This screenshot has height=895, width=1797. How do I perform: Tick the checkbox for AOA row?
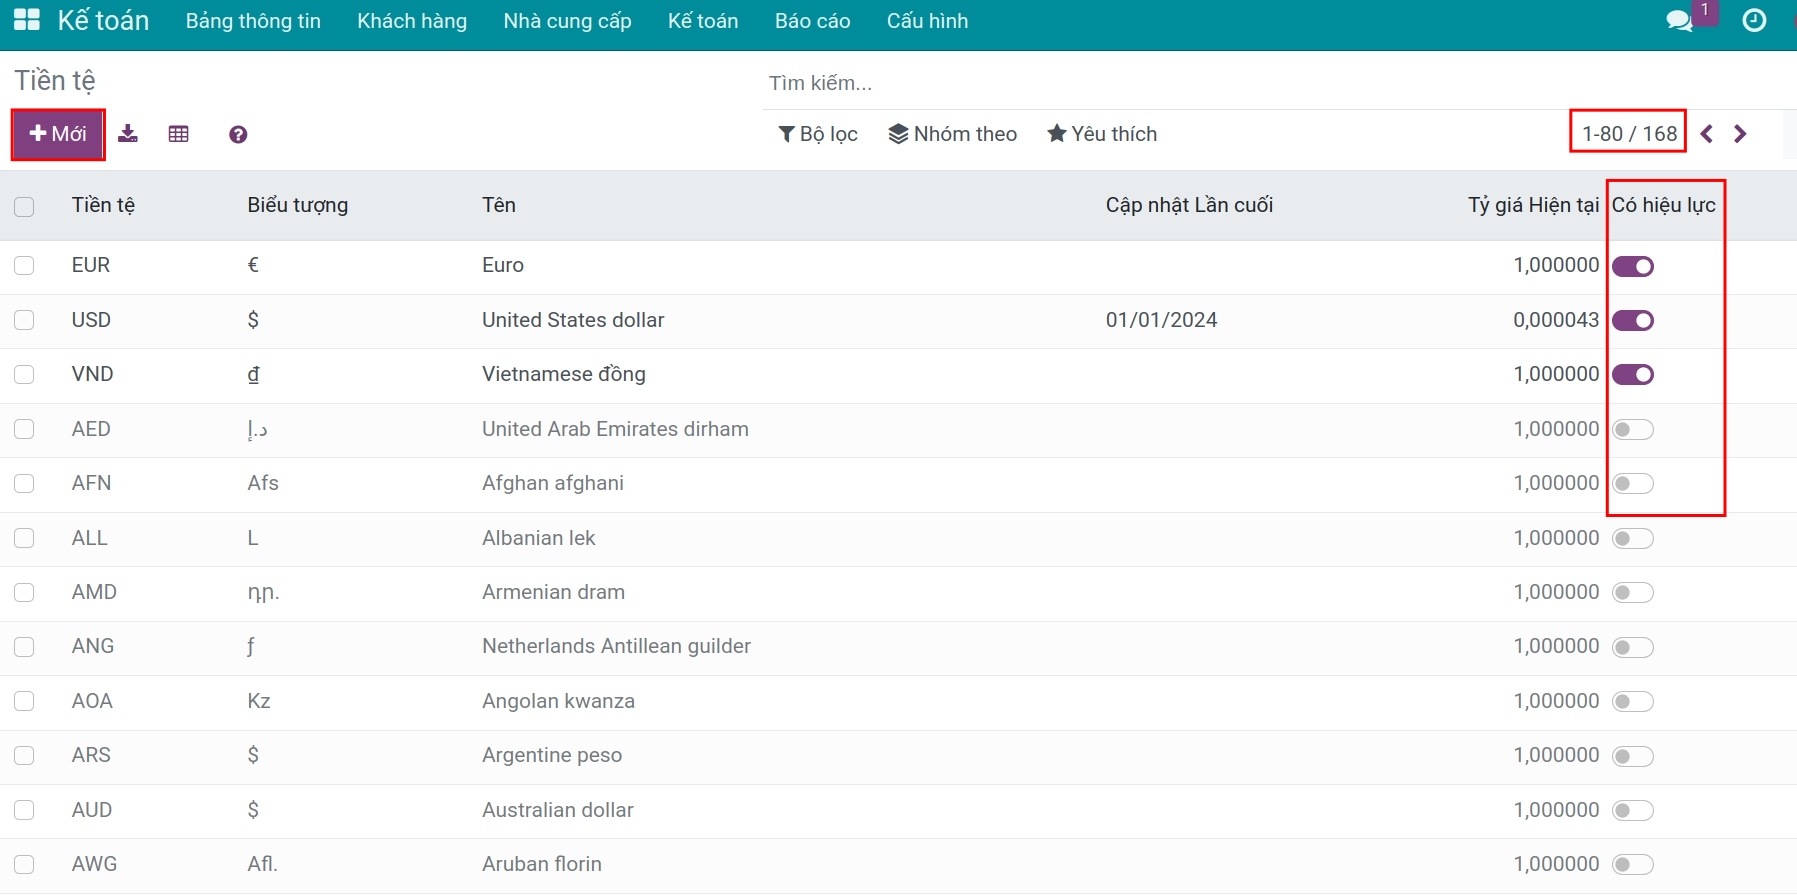pyautogui.click(x=24, y=701)
